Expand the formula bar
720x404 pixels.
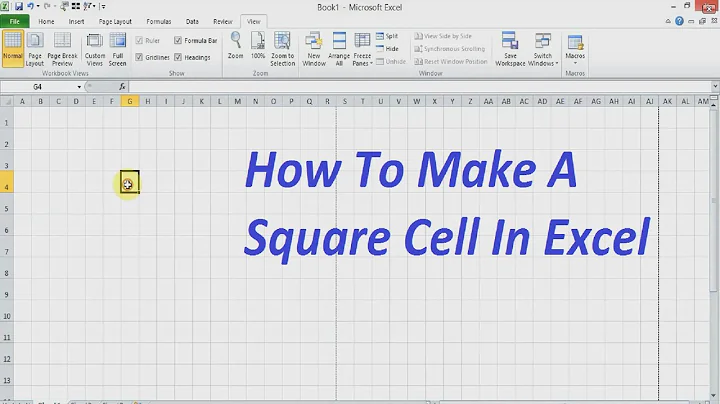click(x=715, y=86)
